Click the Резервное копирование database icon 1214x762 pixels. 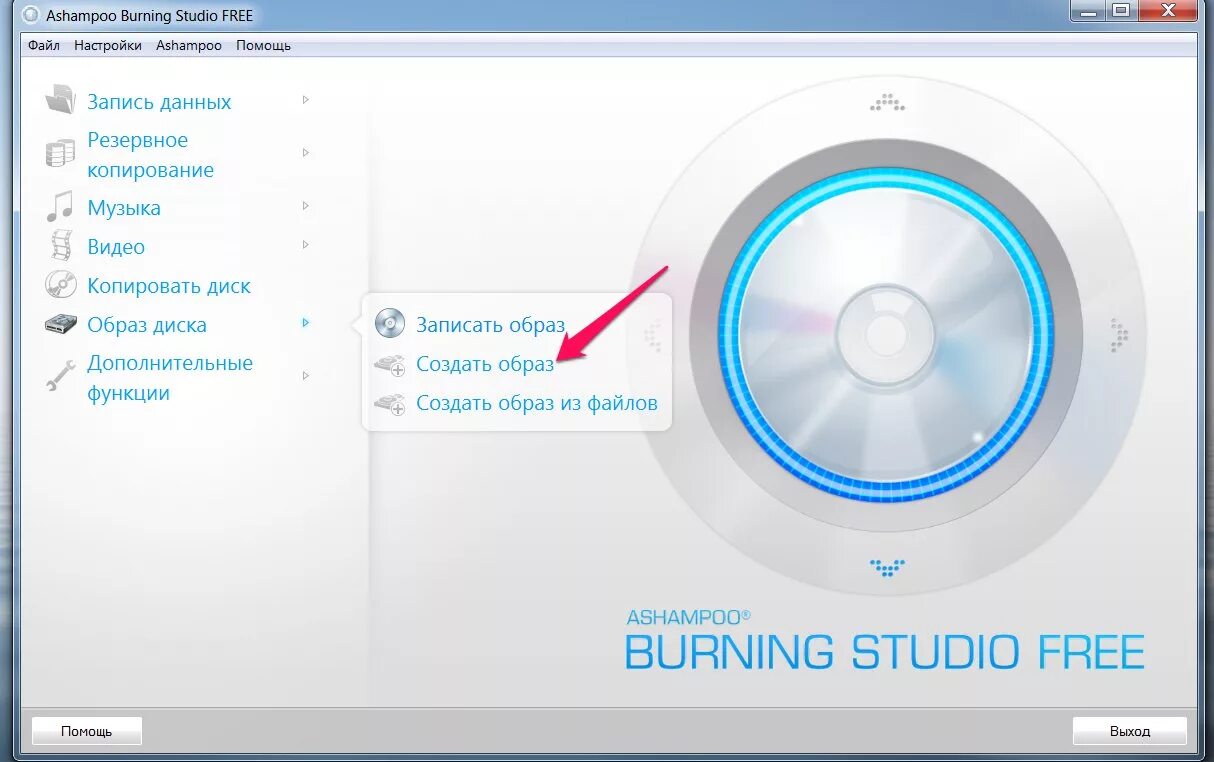coord(60,153)
